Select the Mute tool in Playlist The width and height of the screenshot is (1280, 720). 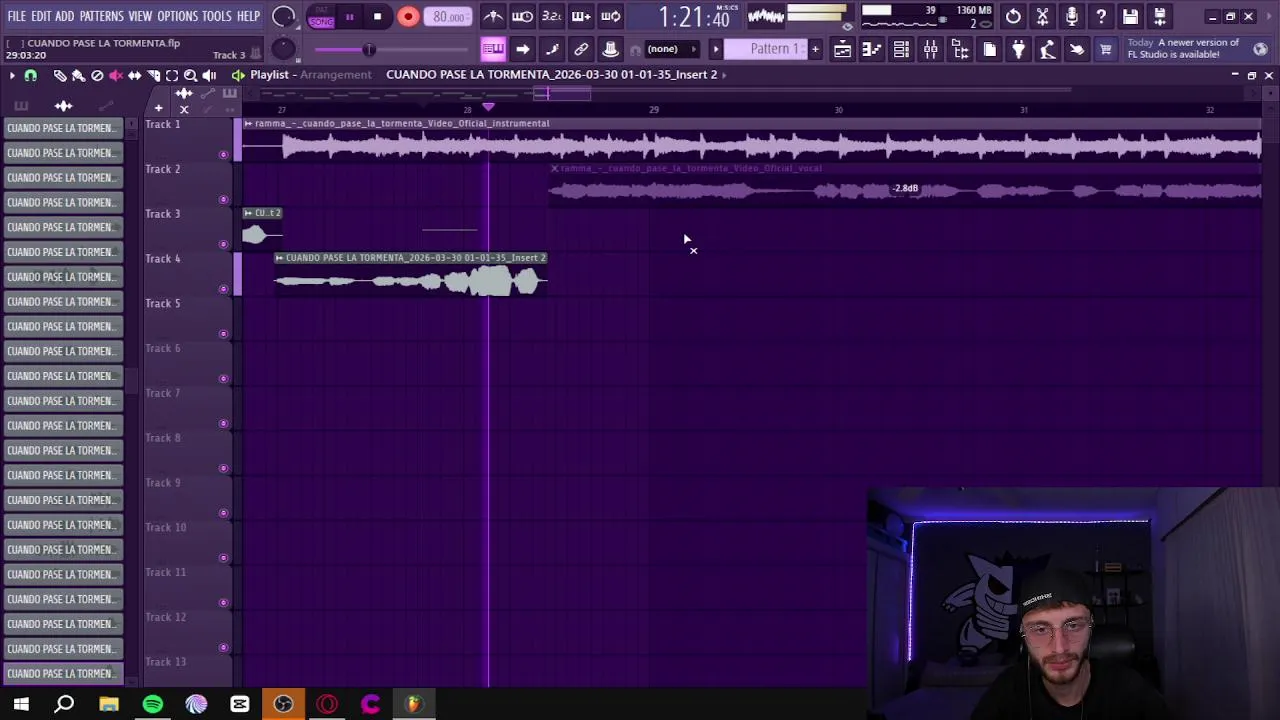[x=116, y=75]
